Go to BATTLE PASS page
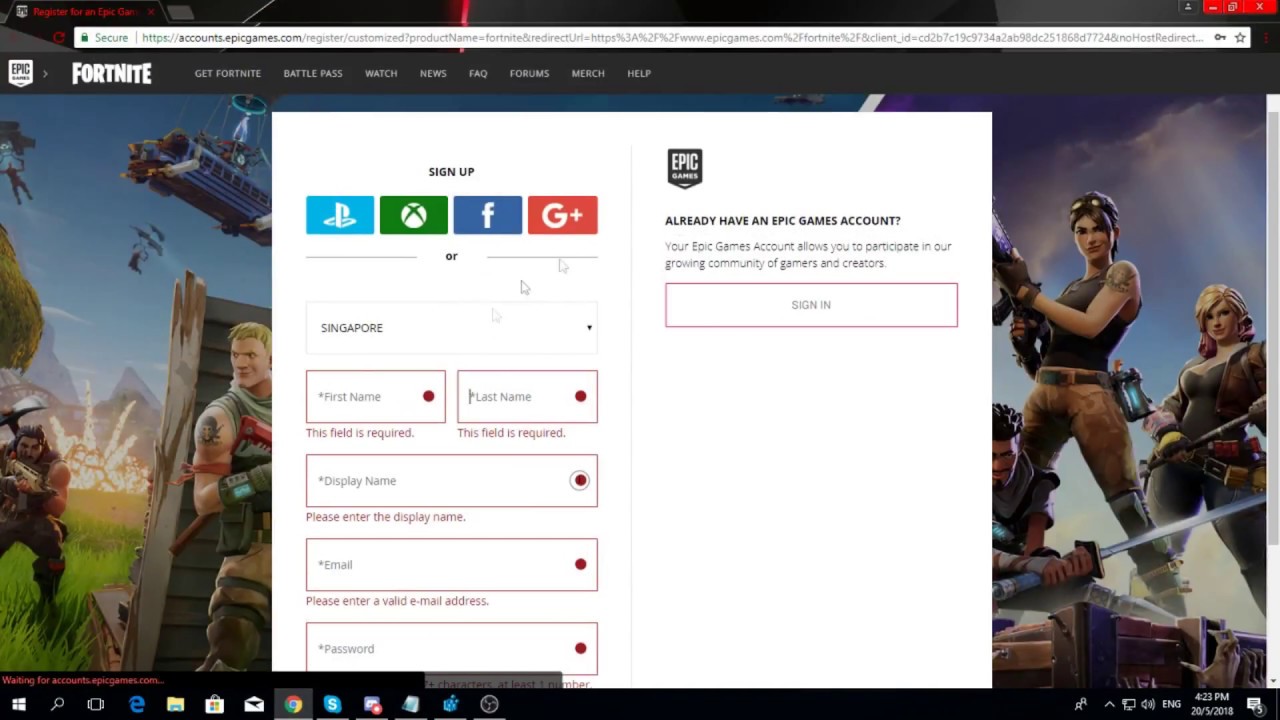This screenshot has width=1280, height=720. point(313,73)
